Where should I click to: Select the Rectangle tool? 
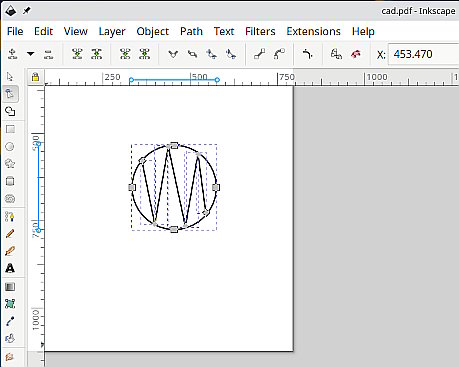click(10, 129)
